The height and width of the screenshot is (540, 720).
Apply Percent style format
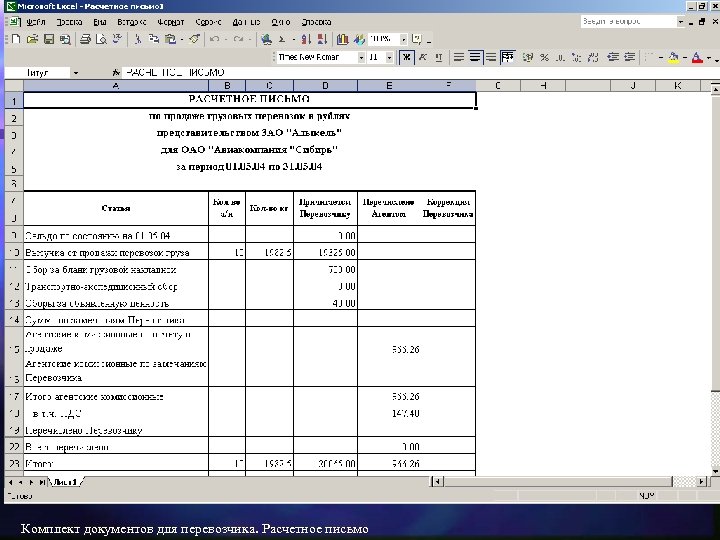(544, 57)
